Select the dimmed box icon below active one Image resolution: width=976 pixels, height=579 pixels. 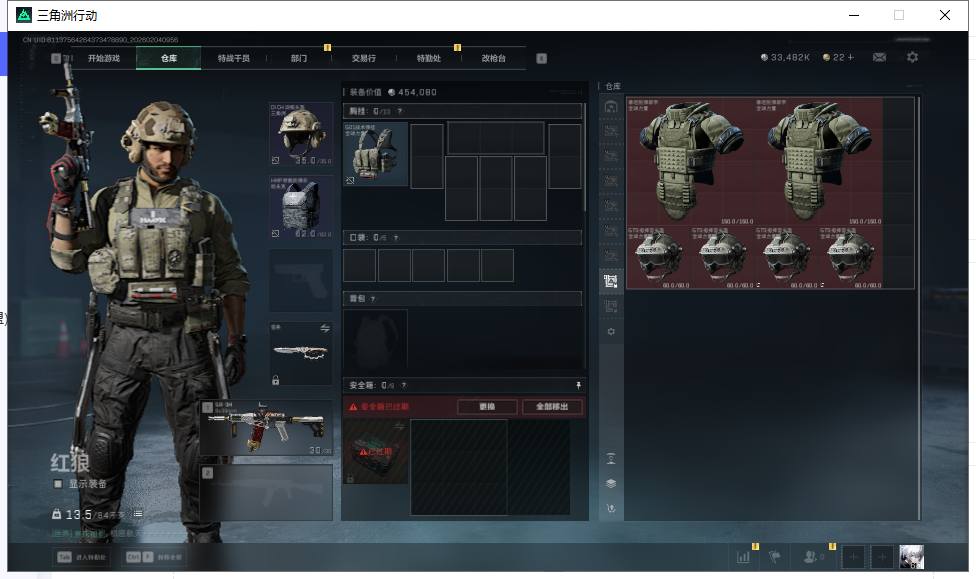pyautogui.click(x=611, y=306)
